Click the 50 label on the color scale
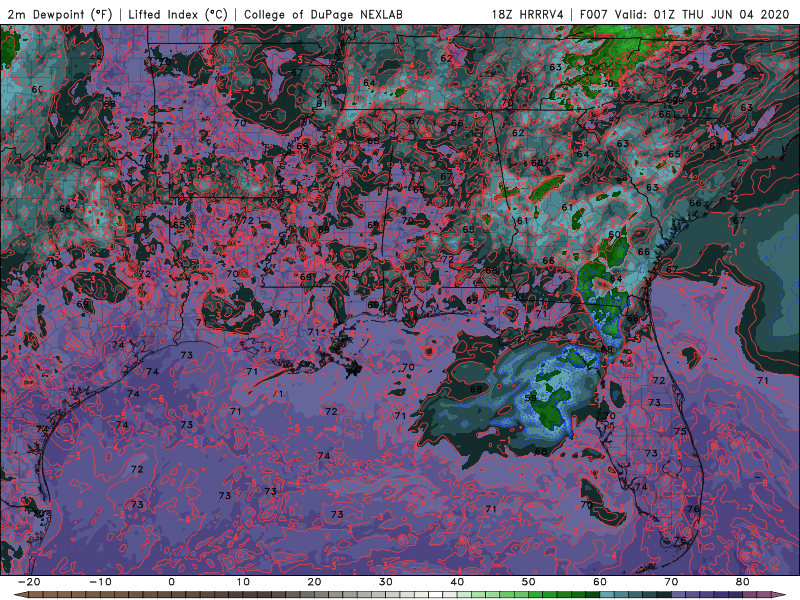 tap(529, 582)
